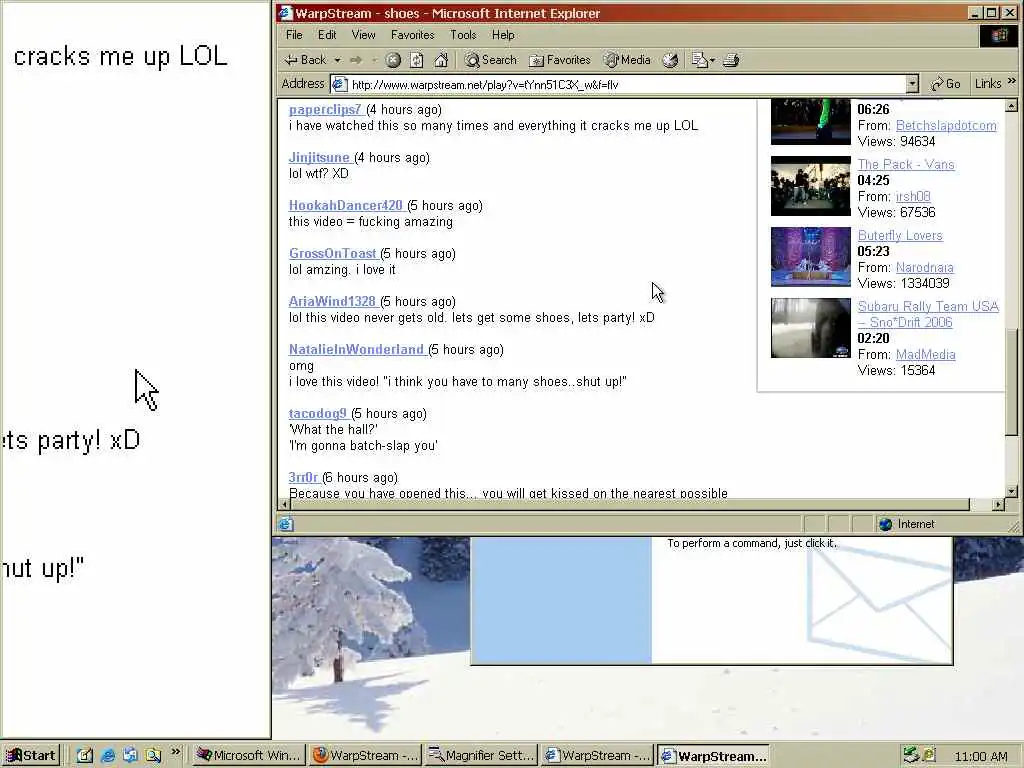The image size is (1024, 768).
Task: Open the Media toolbar button
Action: coord(627,60)
